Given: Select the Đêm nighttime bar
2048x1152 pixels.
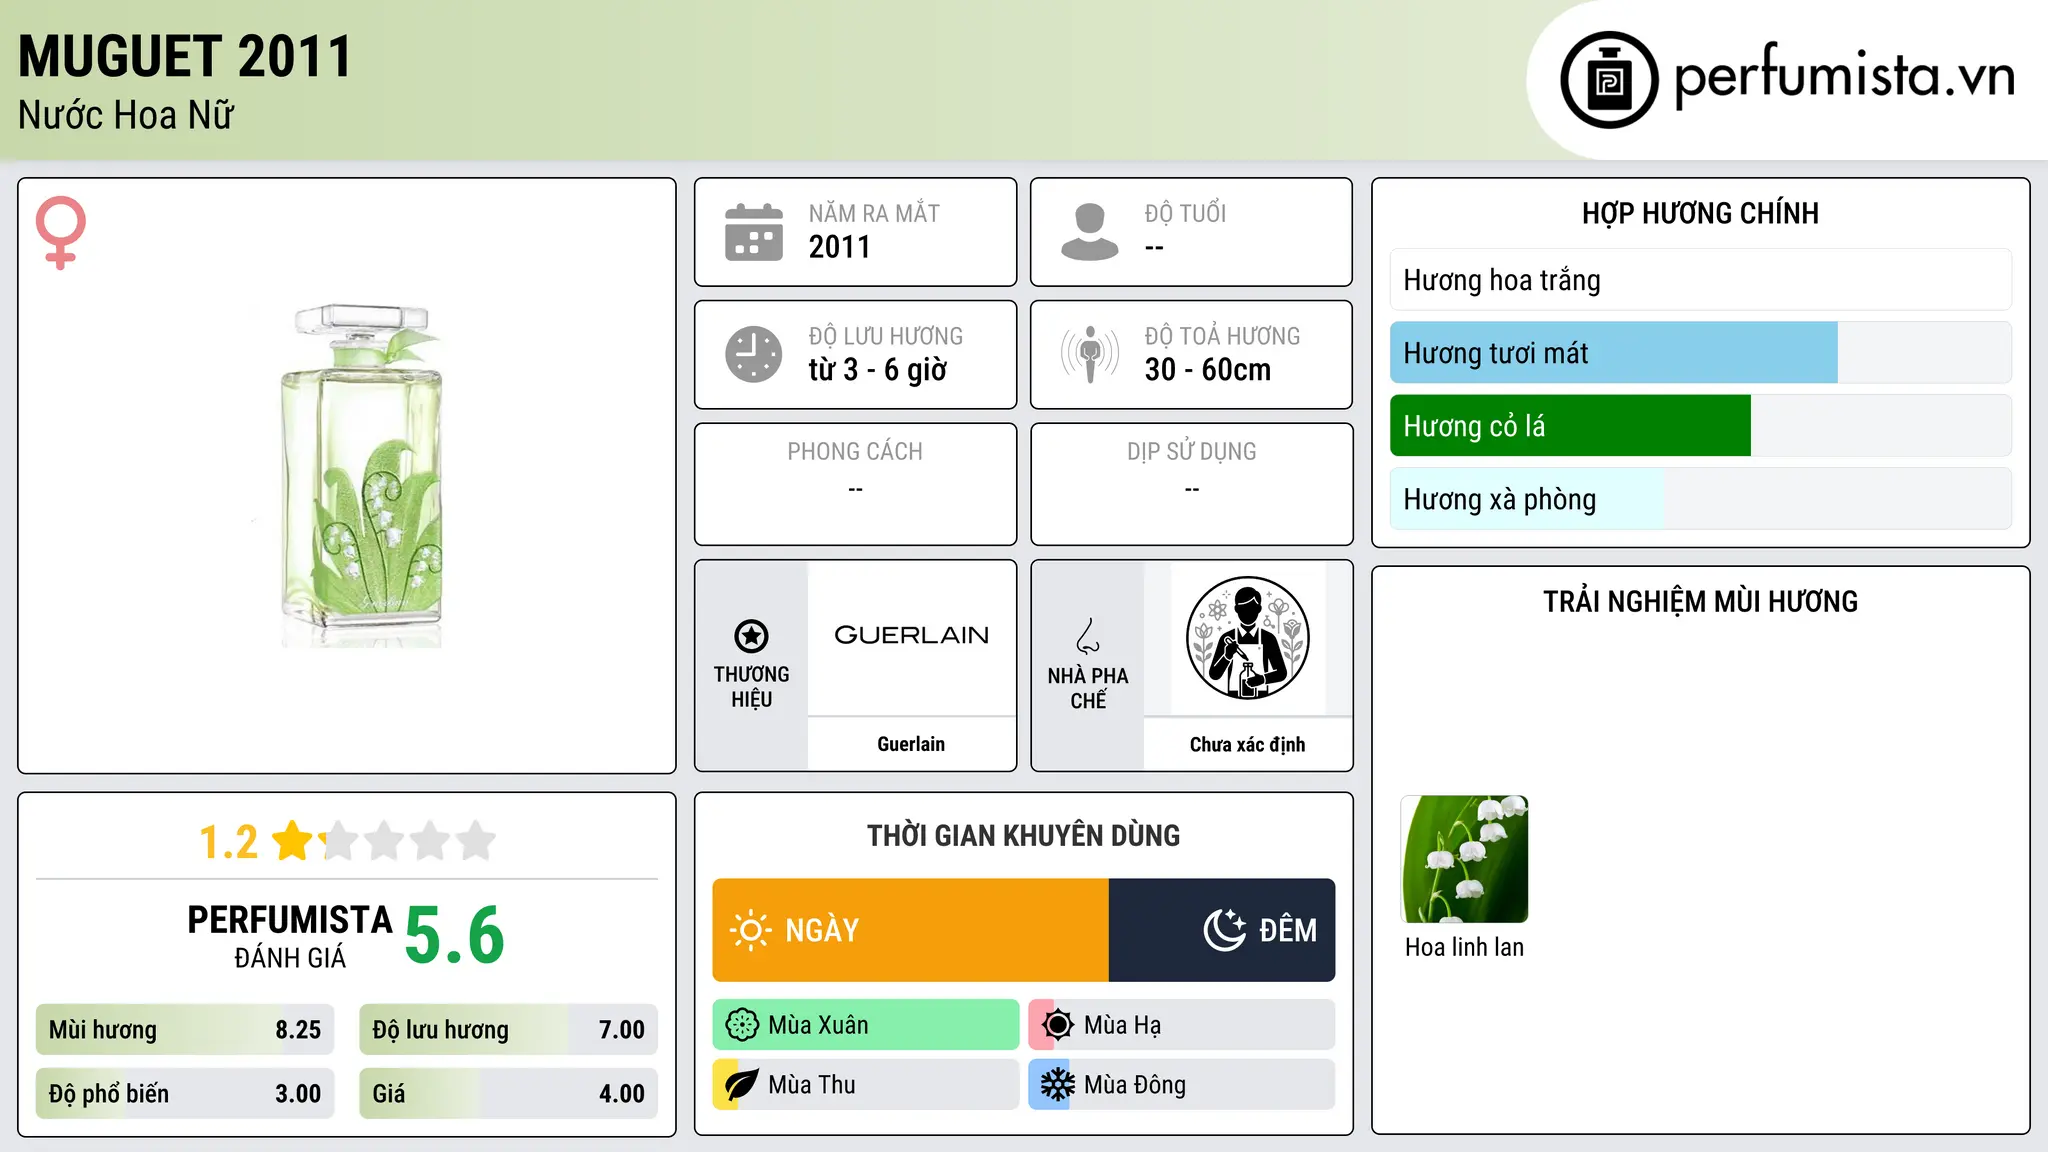Looking at the screenshot, I should tap(1222, 930).
